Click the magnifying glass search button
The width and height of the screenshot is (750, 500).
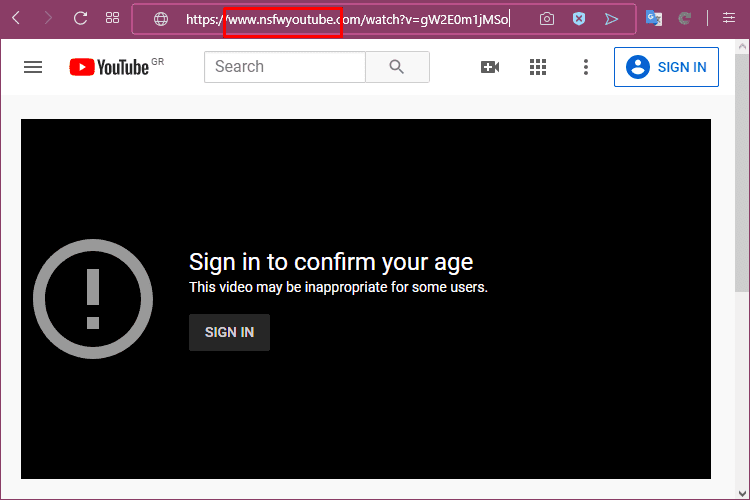point(397,67)
